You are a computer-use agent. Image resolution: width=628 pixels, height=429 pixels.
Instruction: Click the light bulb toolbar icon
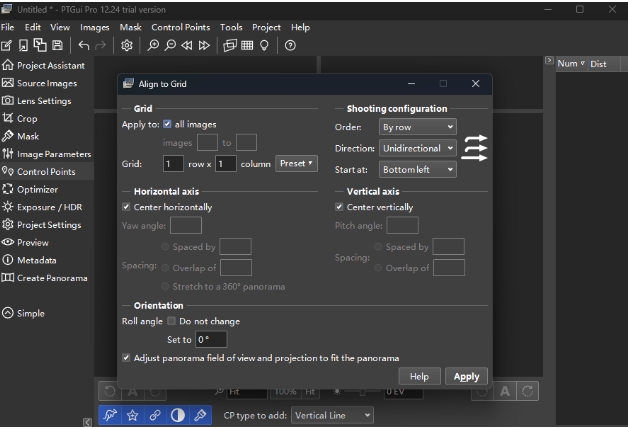(264, 45)
